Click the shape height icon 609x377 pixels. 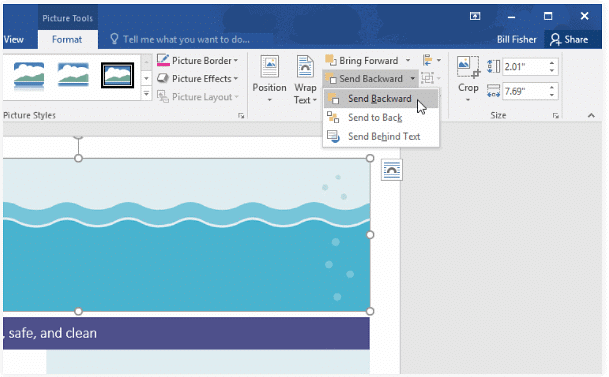[x=493, y=66]
